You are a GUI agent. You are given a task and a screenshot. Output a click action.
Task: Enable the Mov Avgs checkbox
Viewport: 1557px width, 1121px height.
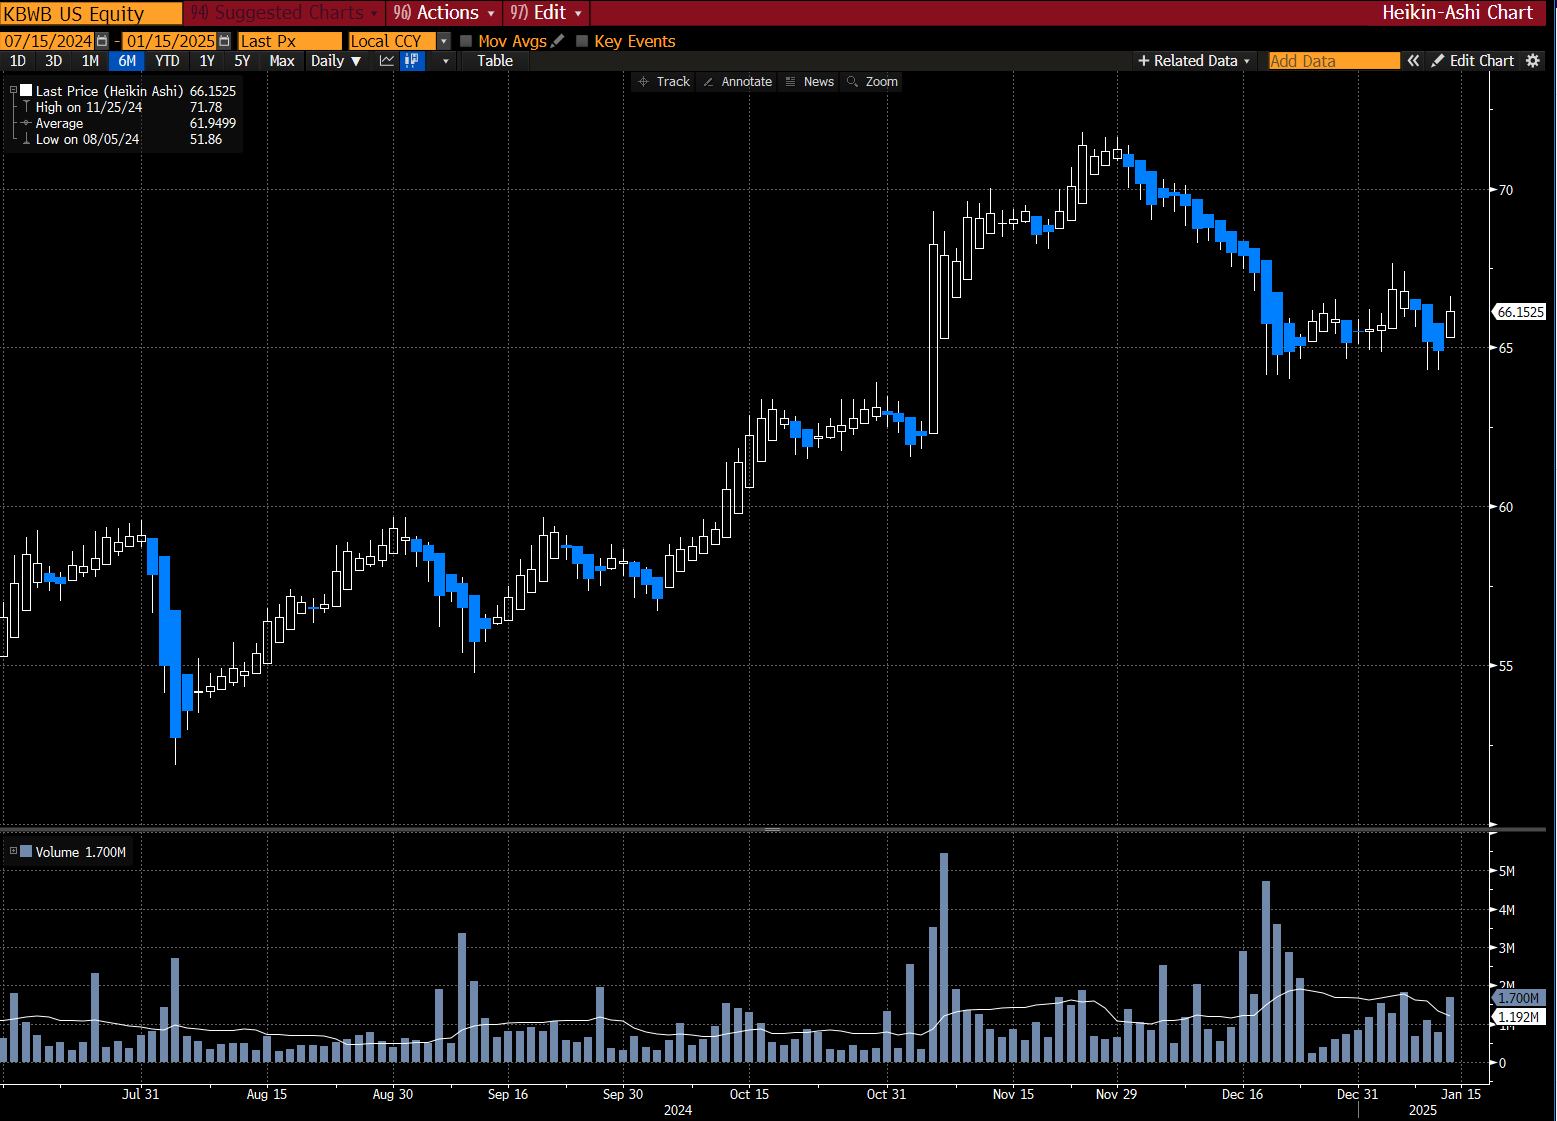point(466,41)
